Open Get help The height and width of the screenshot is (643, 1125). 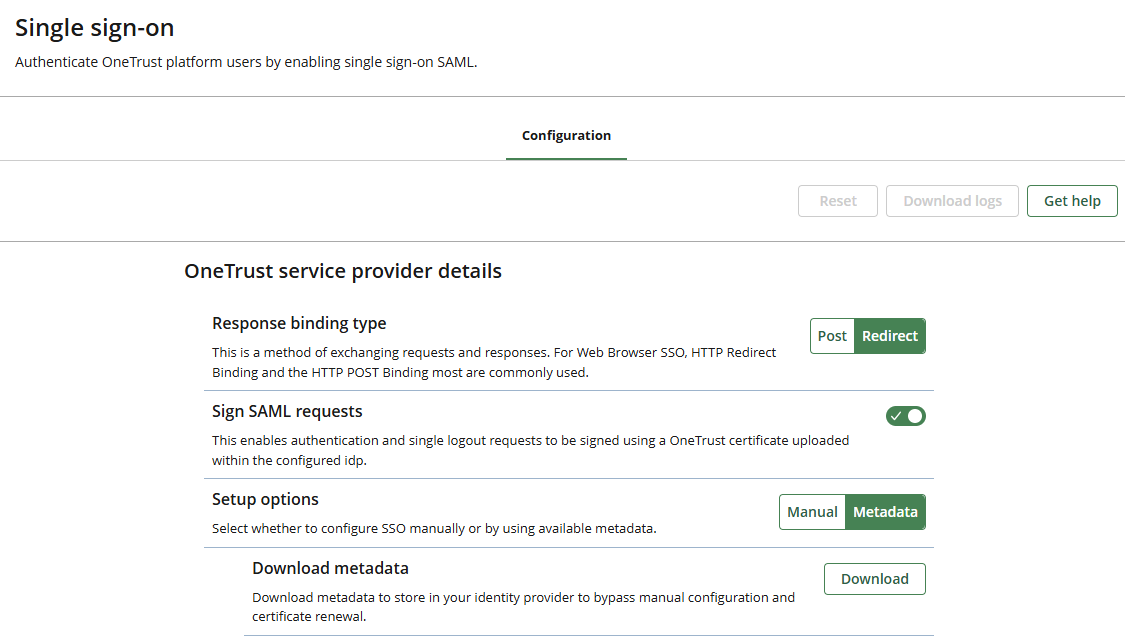tap(1072, 201)
